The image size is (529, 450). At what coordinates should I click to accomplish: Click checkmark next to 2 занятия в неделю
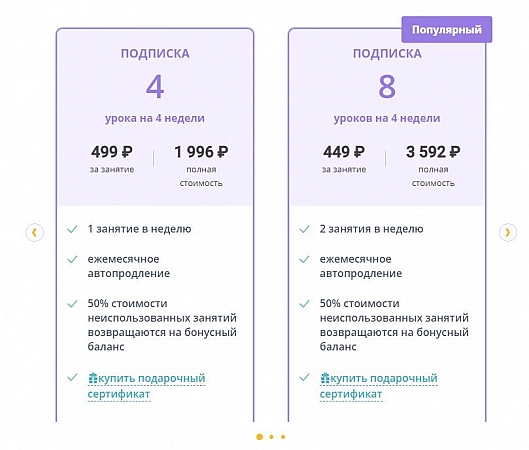click(x=304, y=229)
